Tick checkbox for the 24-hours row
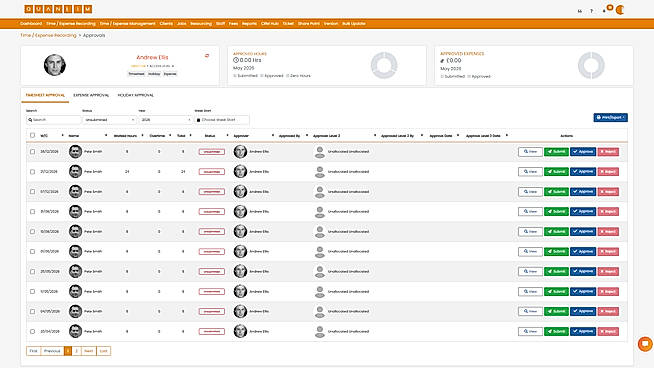The image size is (654, 368). pos(33,171)
